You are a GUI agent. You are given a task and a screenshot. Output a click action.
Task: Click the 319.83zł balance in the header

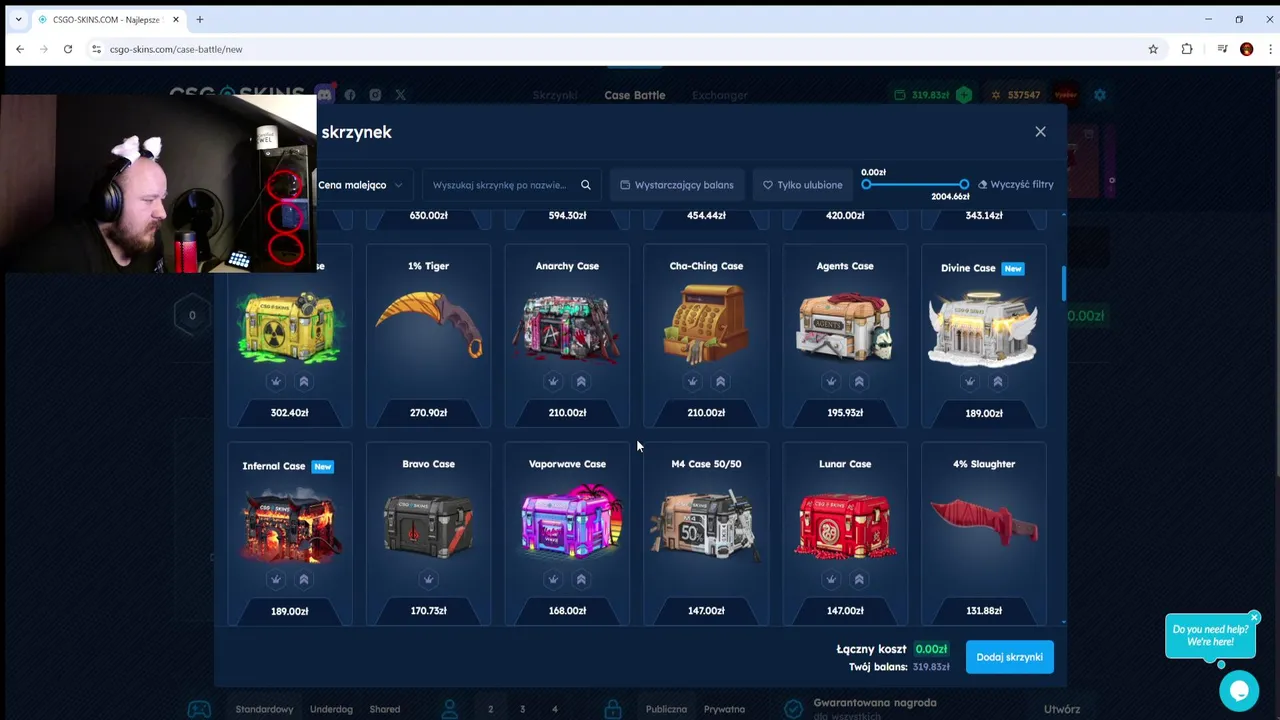tap(930, 95)
